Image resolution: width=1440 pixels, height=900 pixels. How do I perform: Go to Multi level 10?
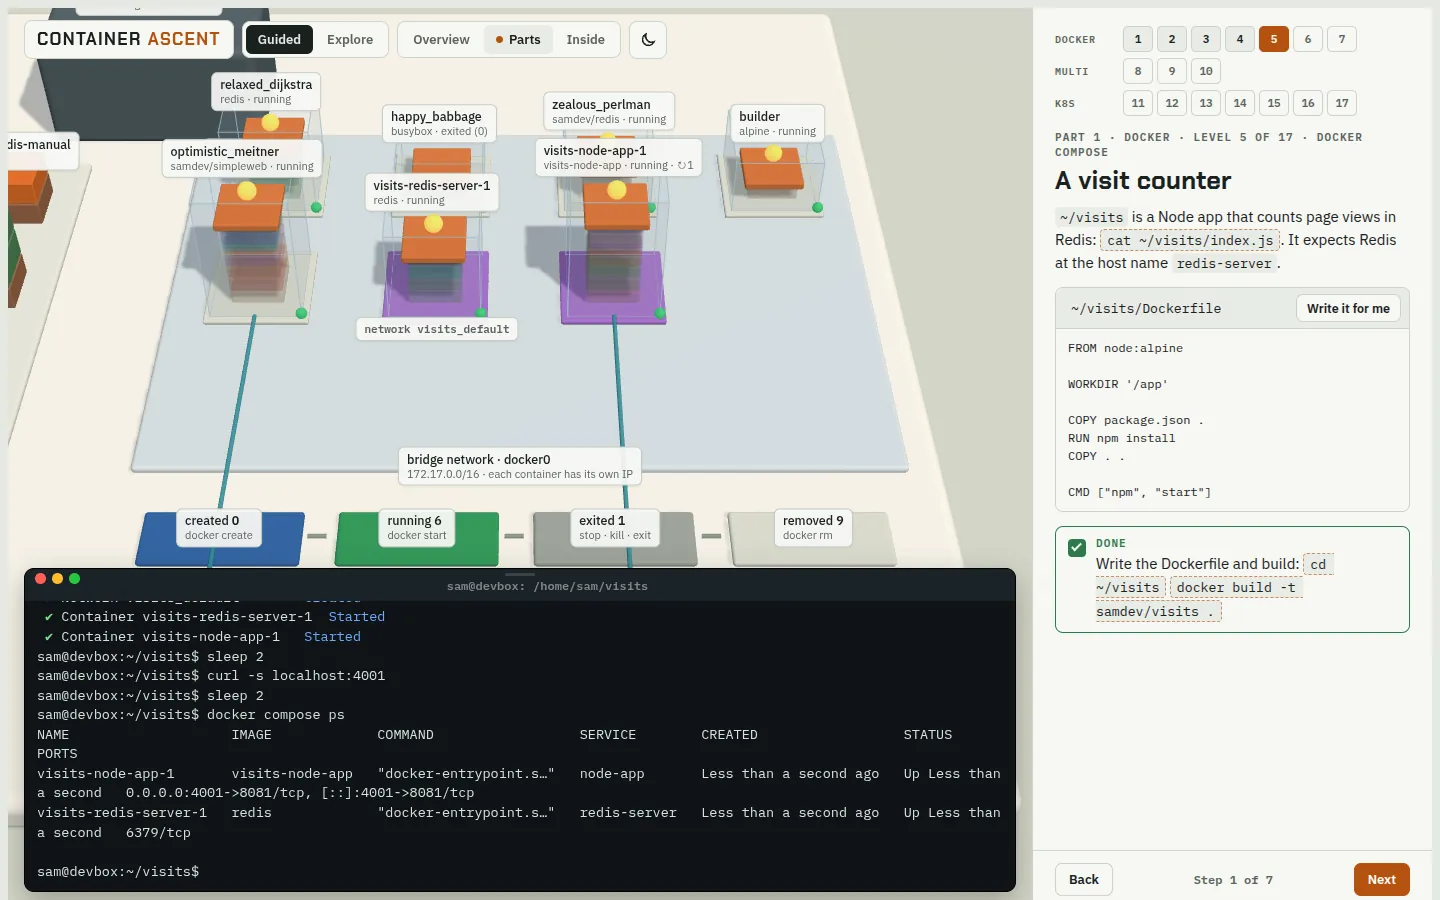(1206, 71)
